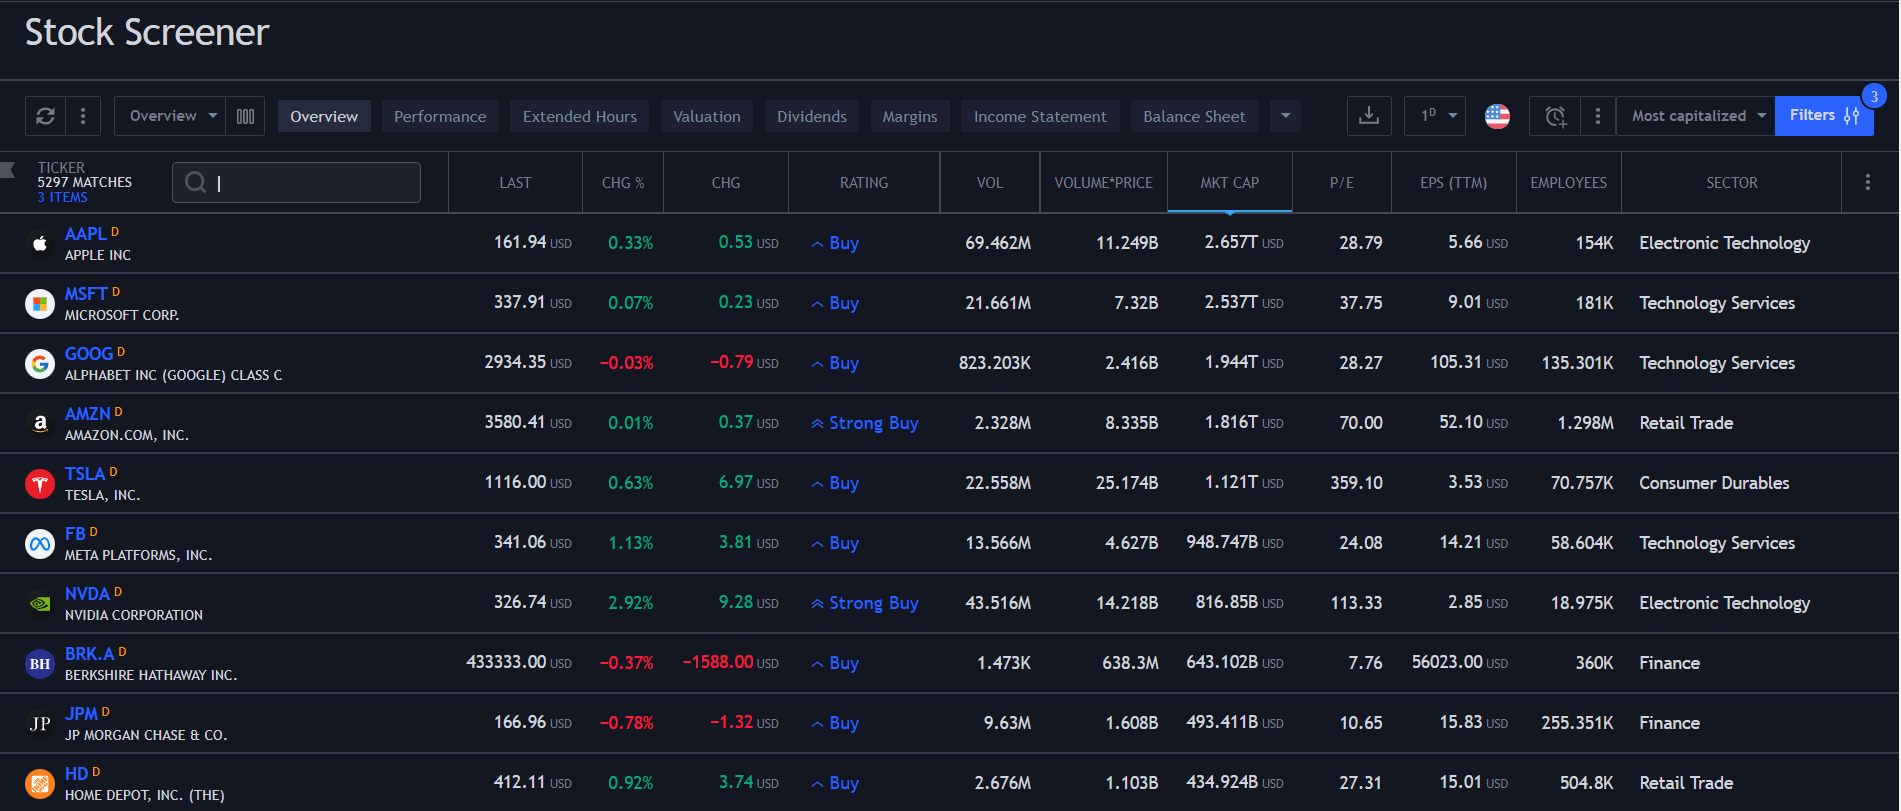Click the export download icon
The image size is (1901, 811).
point(1369,116)
